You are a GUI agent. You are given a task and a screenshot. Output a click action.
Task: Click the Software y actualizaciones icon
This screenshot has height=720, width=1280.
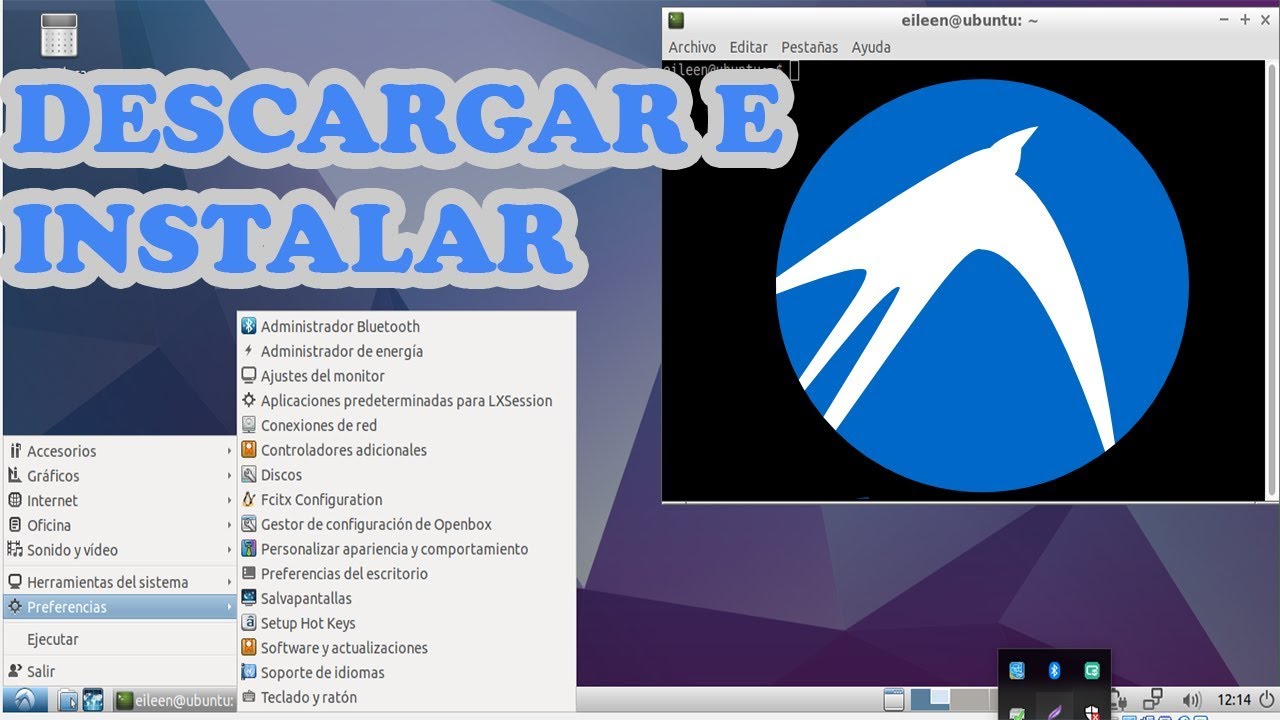click(250, 648)
